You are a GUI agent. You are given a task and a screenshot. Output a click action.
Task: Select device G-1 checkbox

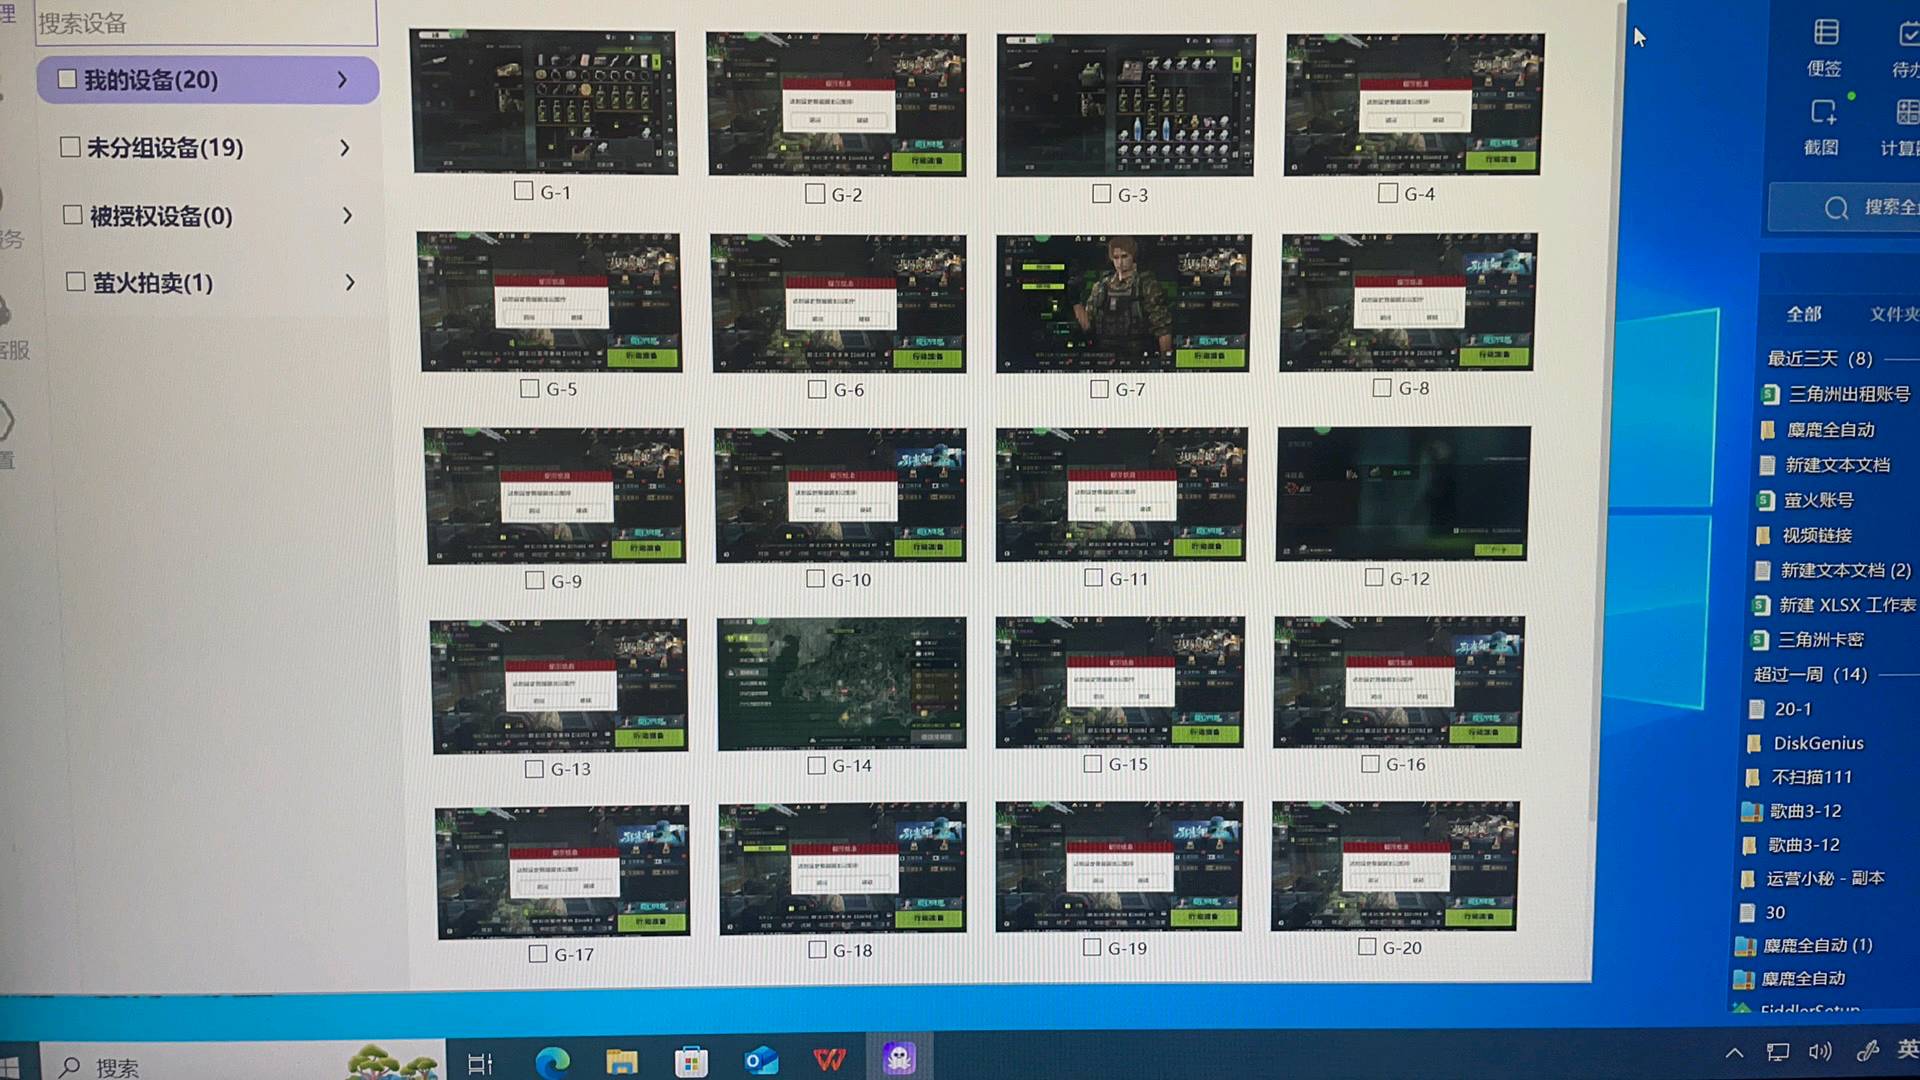523,191
